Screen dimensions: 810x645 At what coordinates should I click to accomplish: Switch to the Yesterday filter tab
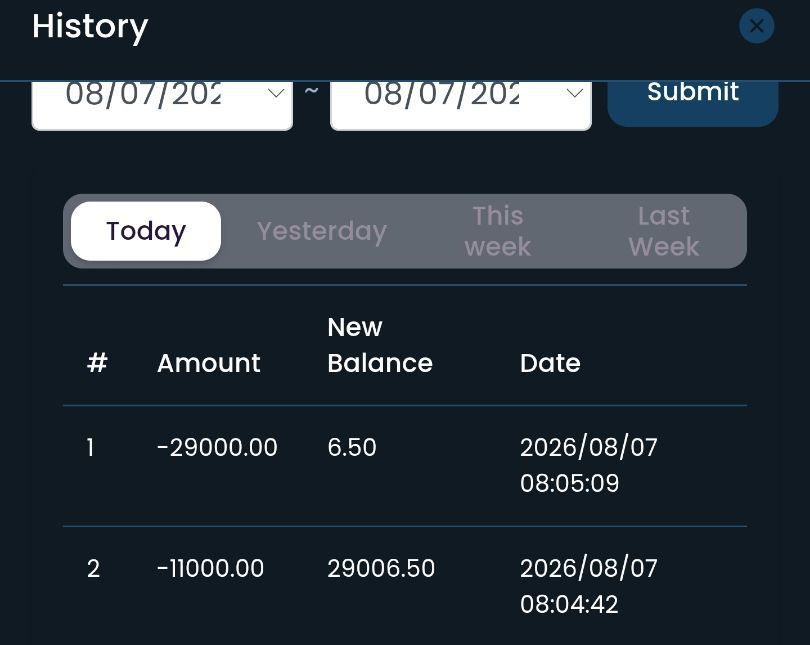click(x=322, y=231)
